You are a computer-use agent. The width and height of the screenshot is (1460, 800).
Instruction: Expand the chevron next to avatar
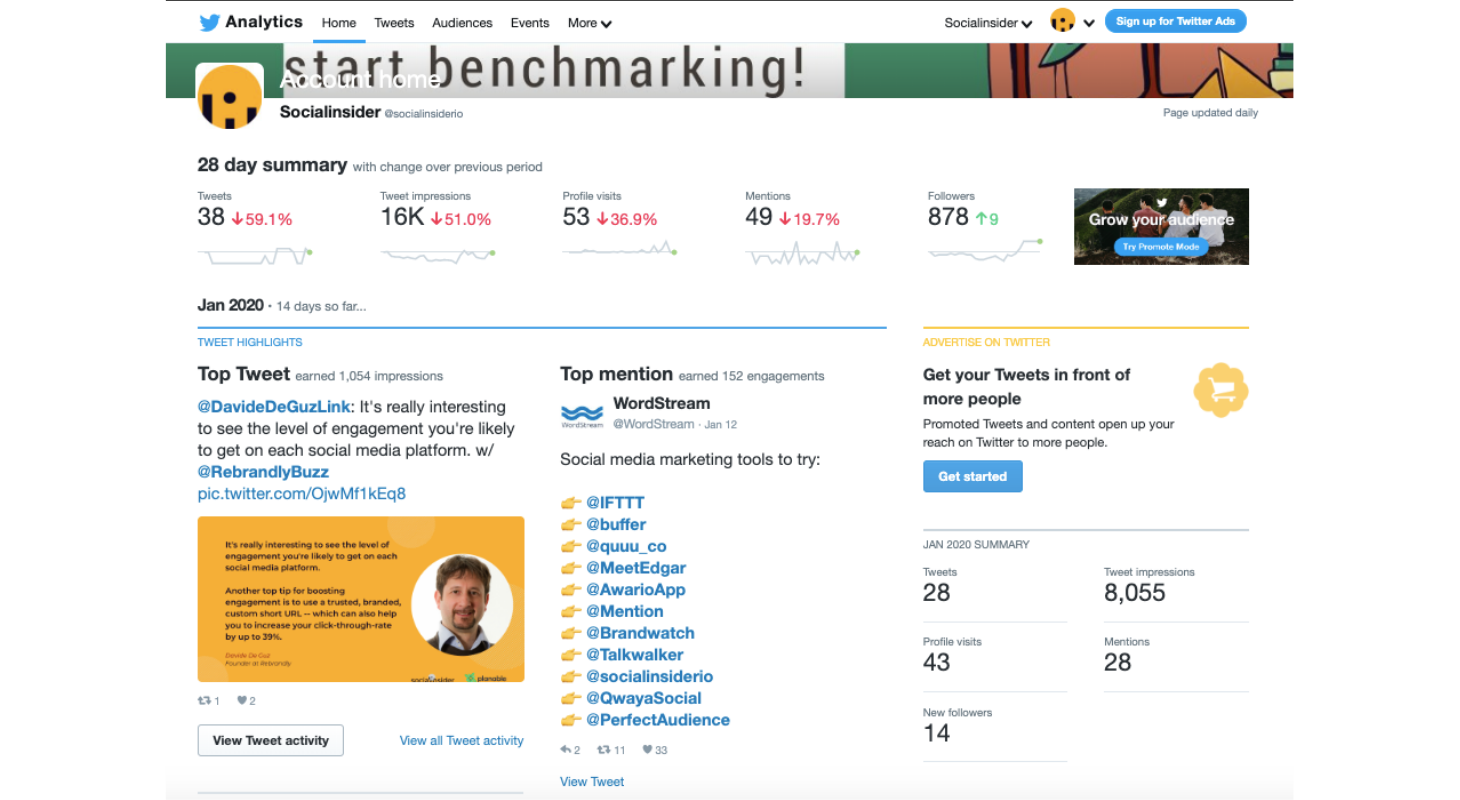pos(1089,23)
